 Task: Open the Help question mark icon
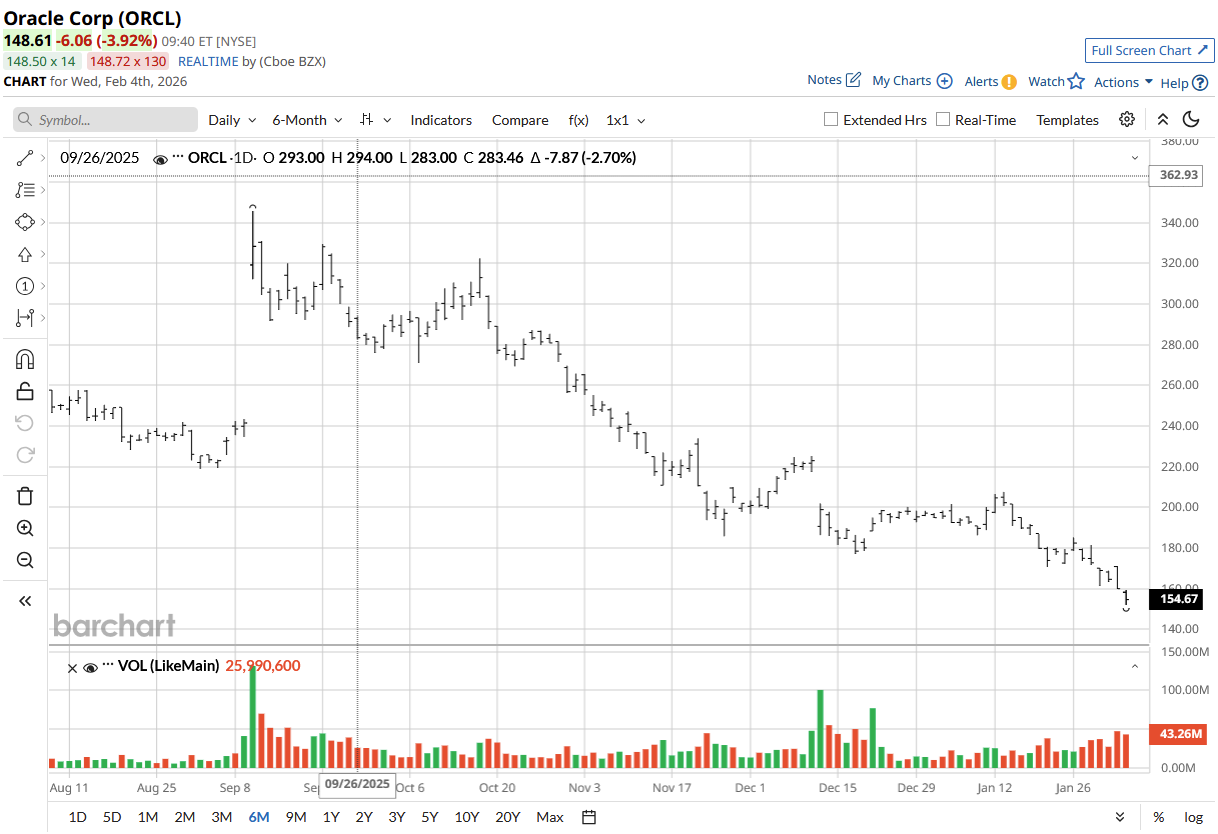click(1200, 82)
